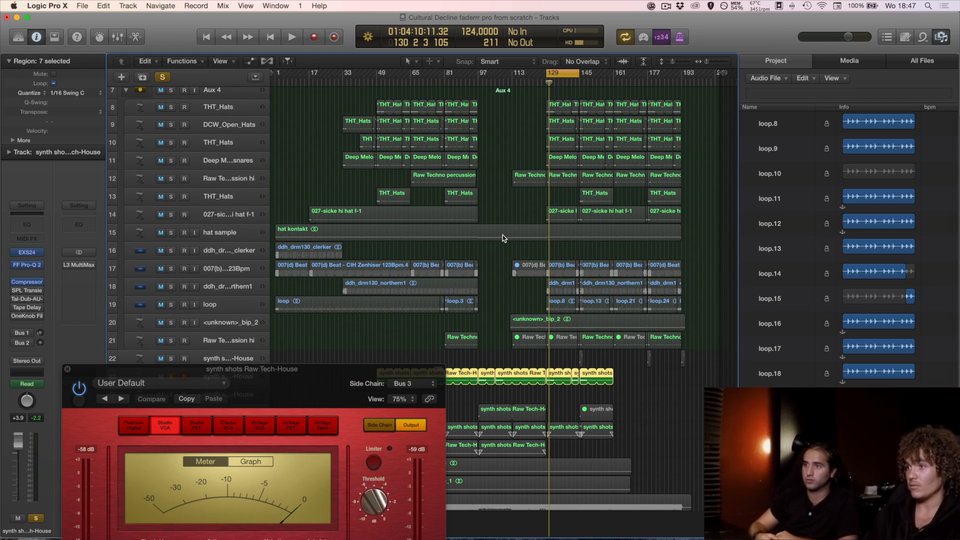Go to project beginning transport button
Viewport: 960px width, 540px height.
pyautogui.click(x=206, y=37)
